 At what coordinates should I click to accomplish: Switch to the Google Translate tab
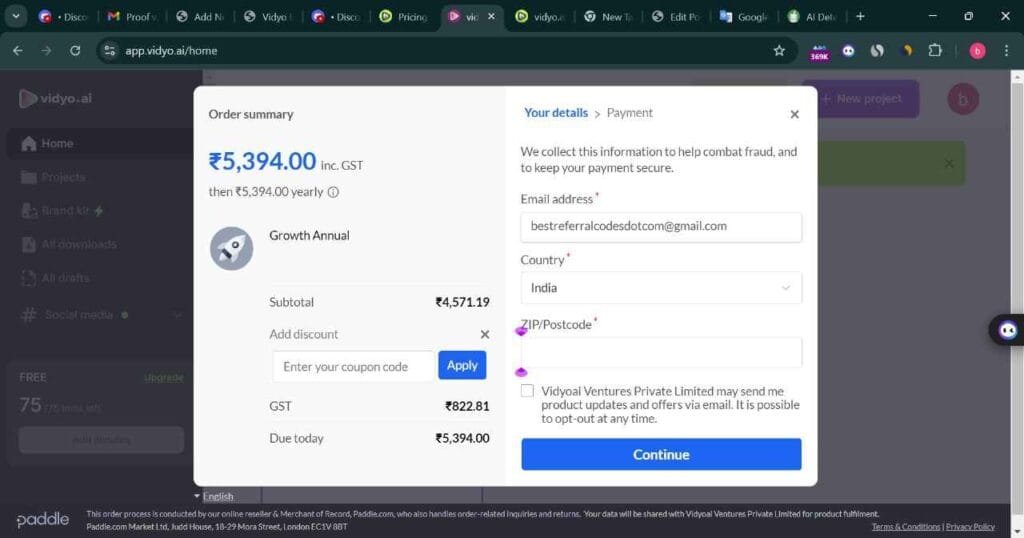tap(744, 16)
